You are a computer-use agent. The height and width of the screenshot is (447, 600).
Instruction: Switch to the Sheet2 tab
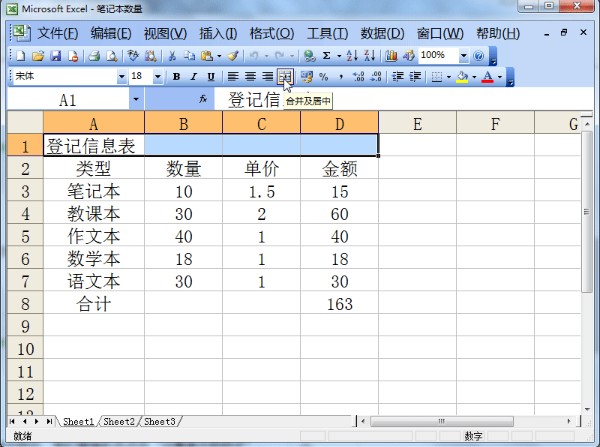tap(119, 421)
